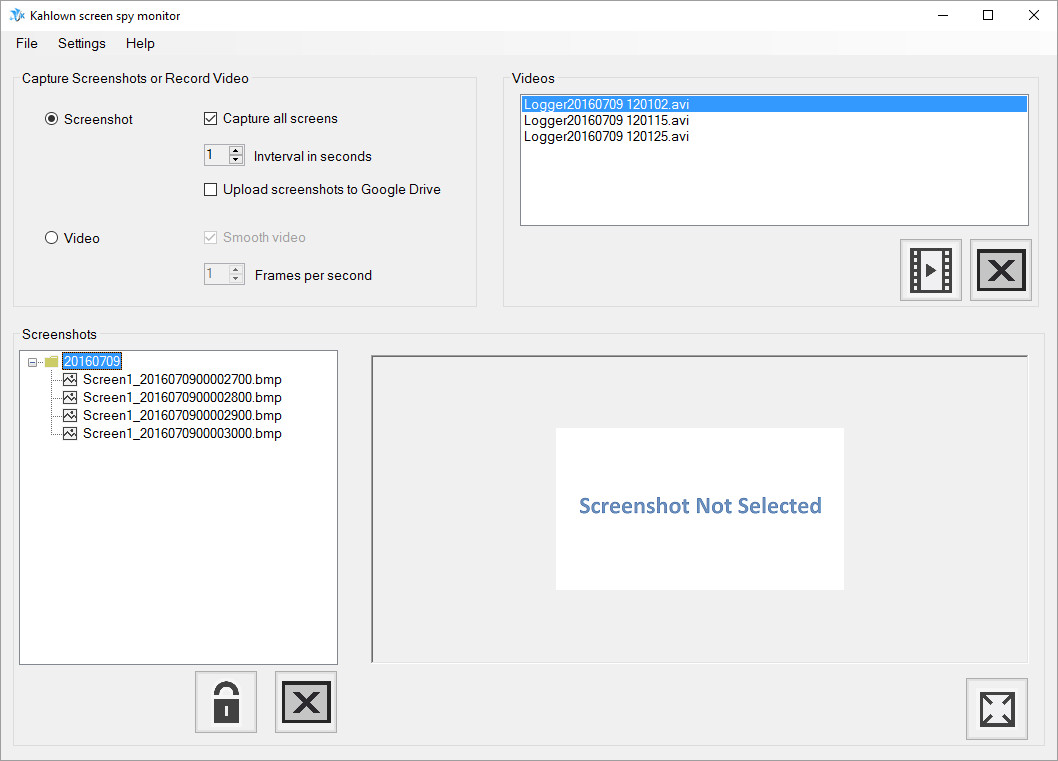The image size is (1058, 761).
Task: Collapse the 20160709 folder node
Action: 32,362
